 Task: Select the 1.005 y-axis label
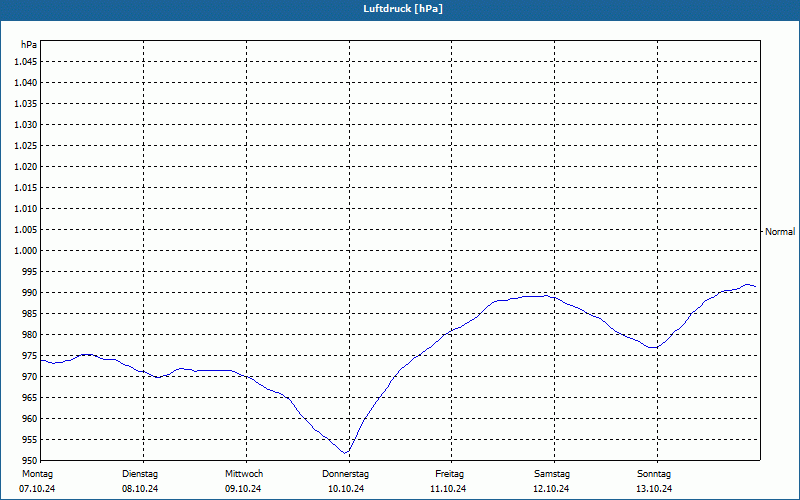(26, 230)
